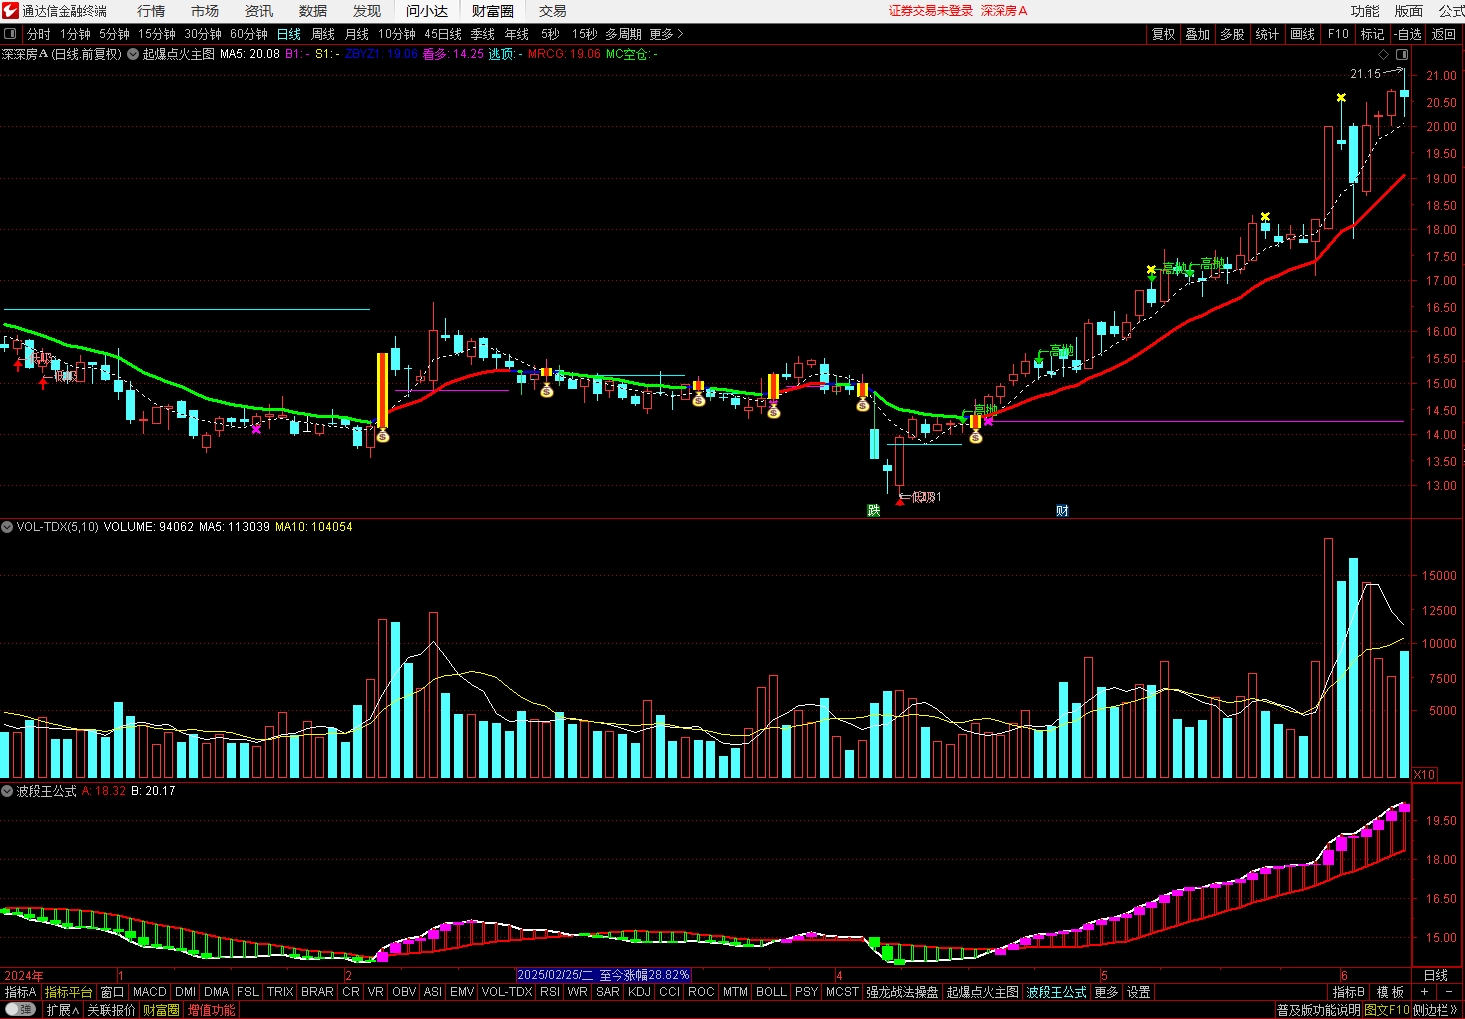Open the 画线 drawing tools
Screen dimensions: 1465x1019
1303,34
